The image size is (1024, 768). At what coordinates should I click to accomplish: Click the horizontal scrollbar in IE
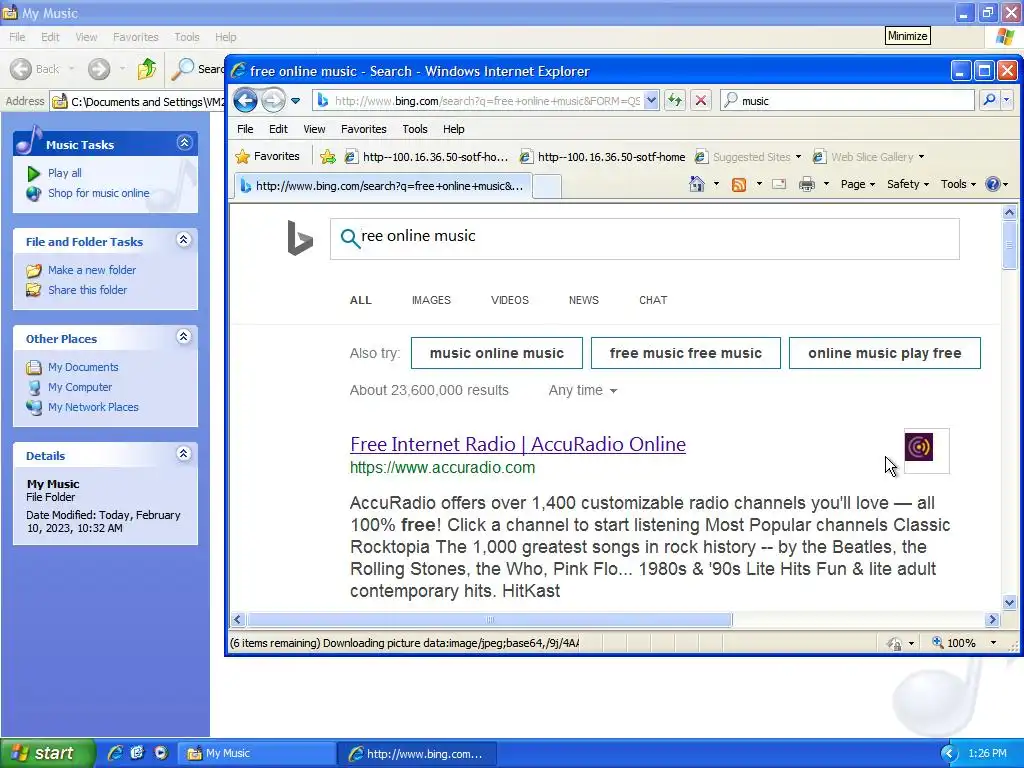tap(490, 619)
